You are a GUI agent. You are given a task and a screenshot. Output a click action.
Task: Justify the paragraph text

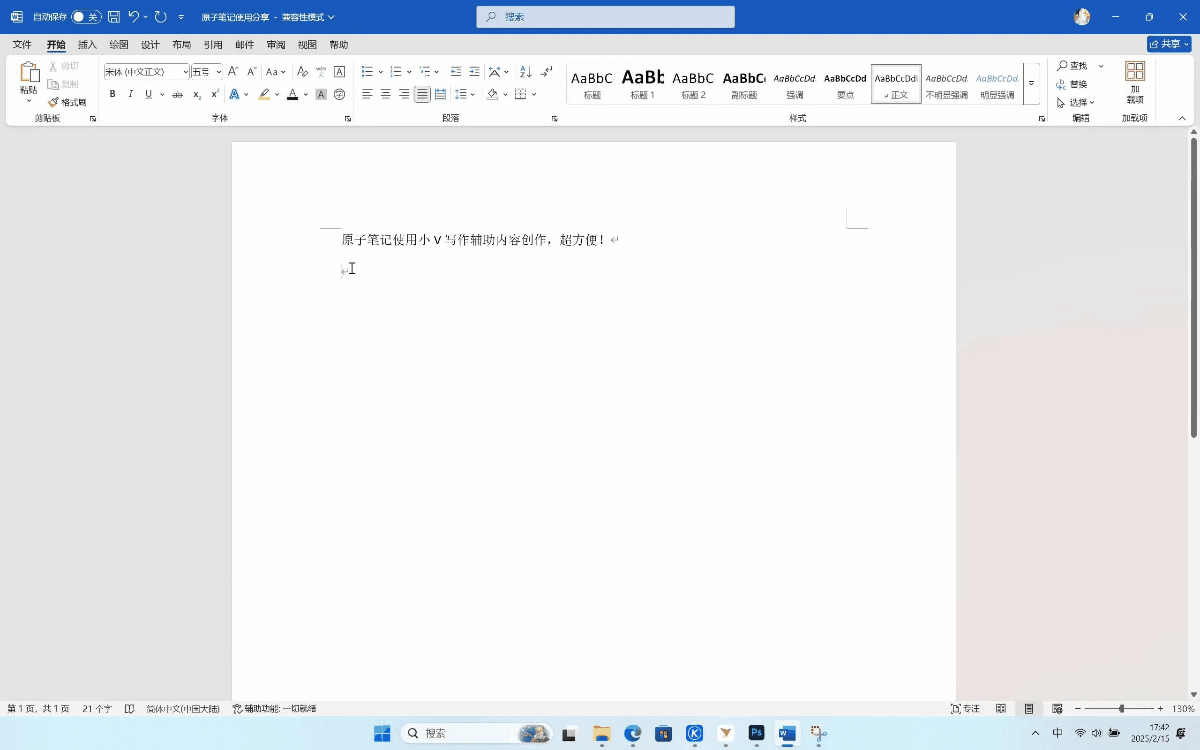click(422, 94)
